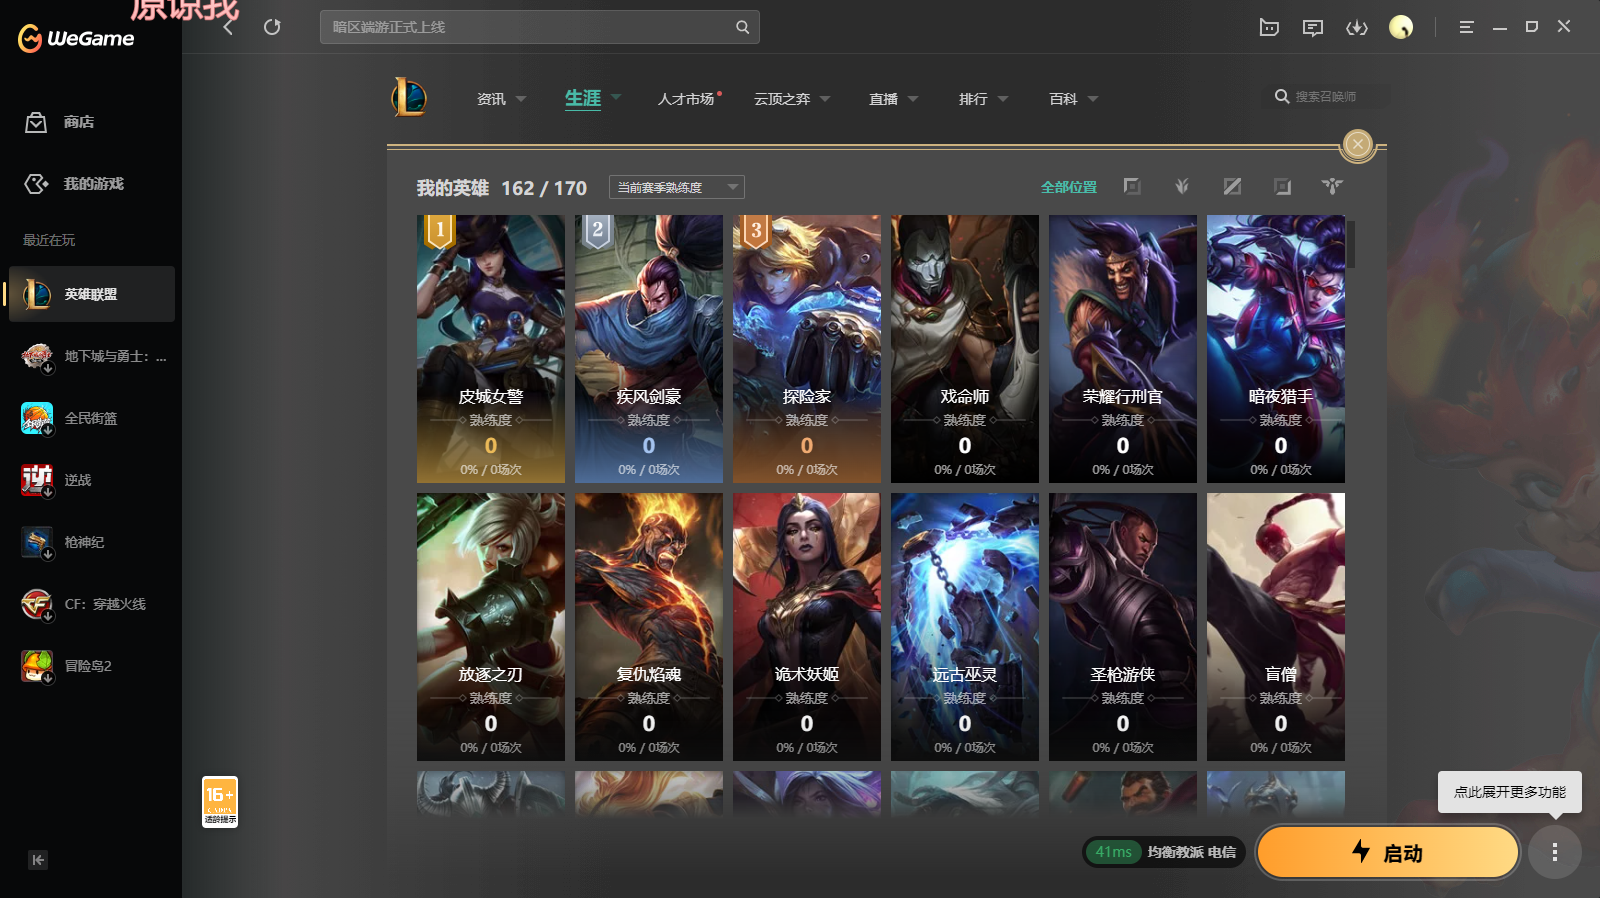
Task: Select 全民街篮 in recent games
Action: [x=92, y=418]
